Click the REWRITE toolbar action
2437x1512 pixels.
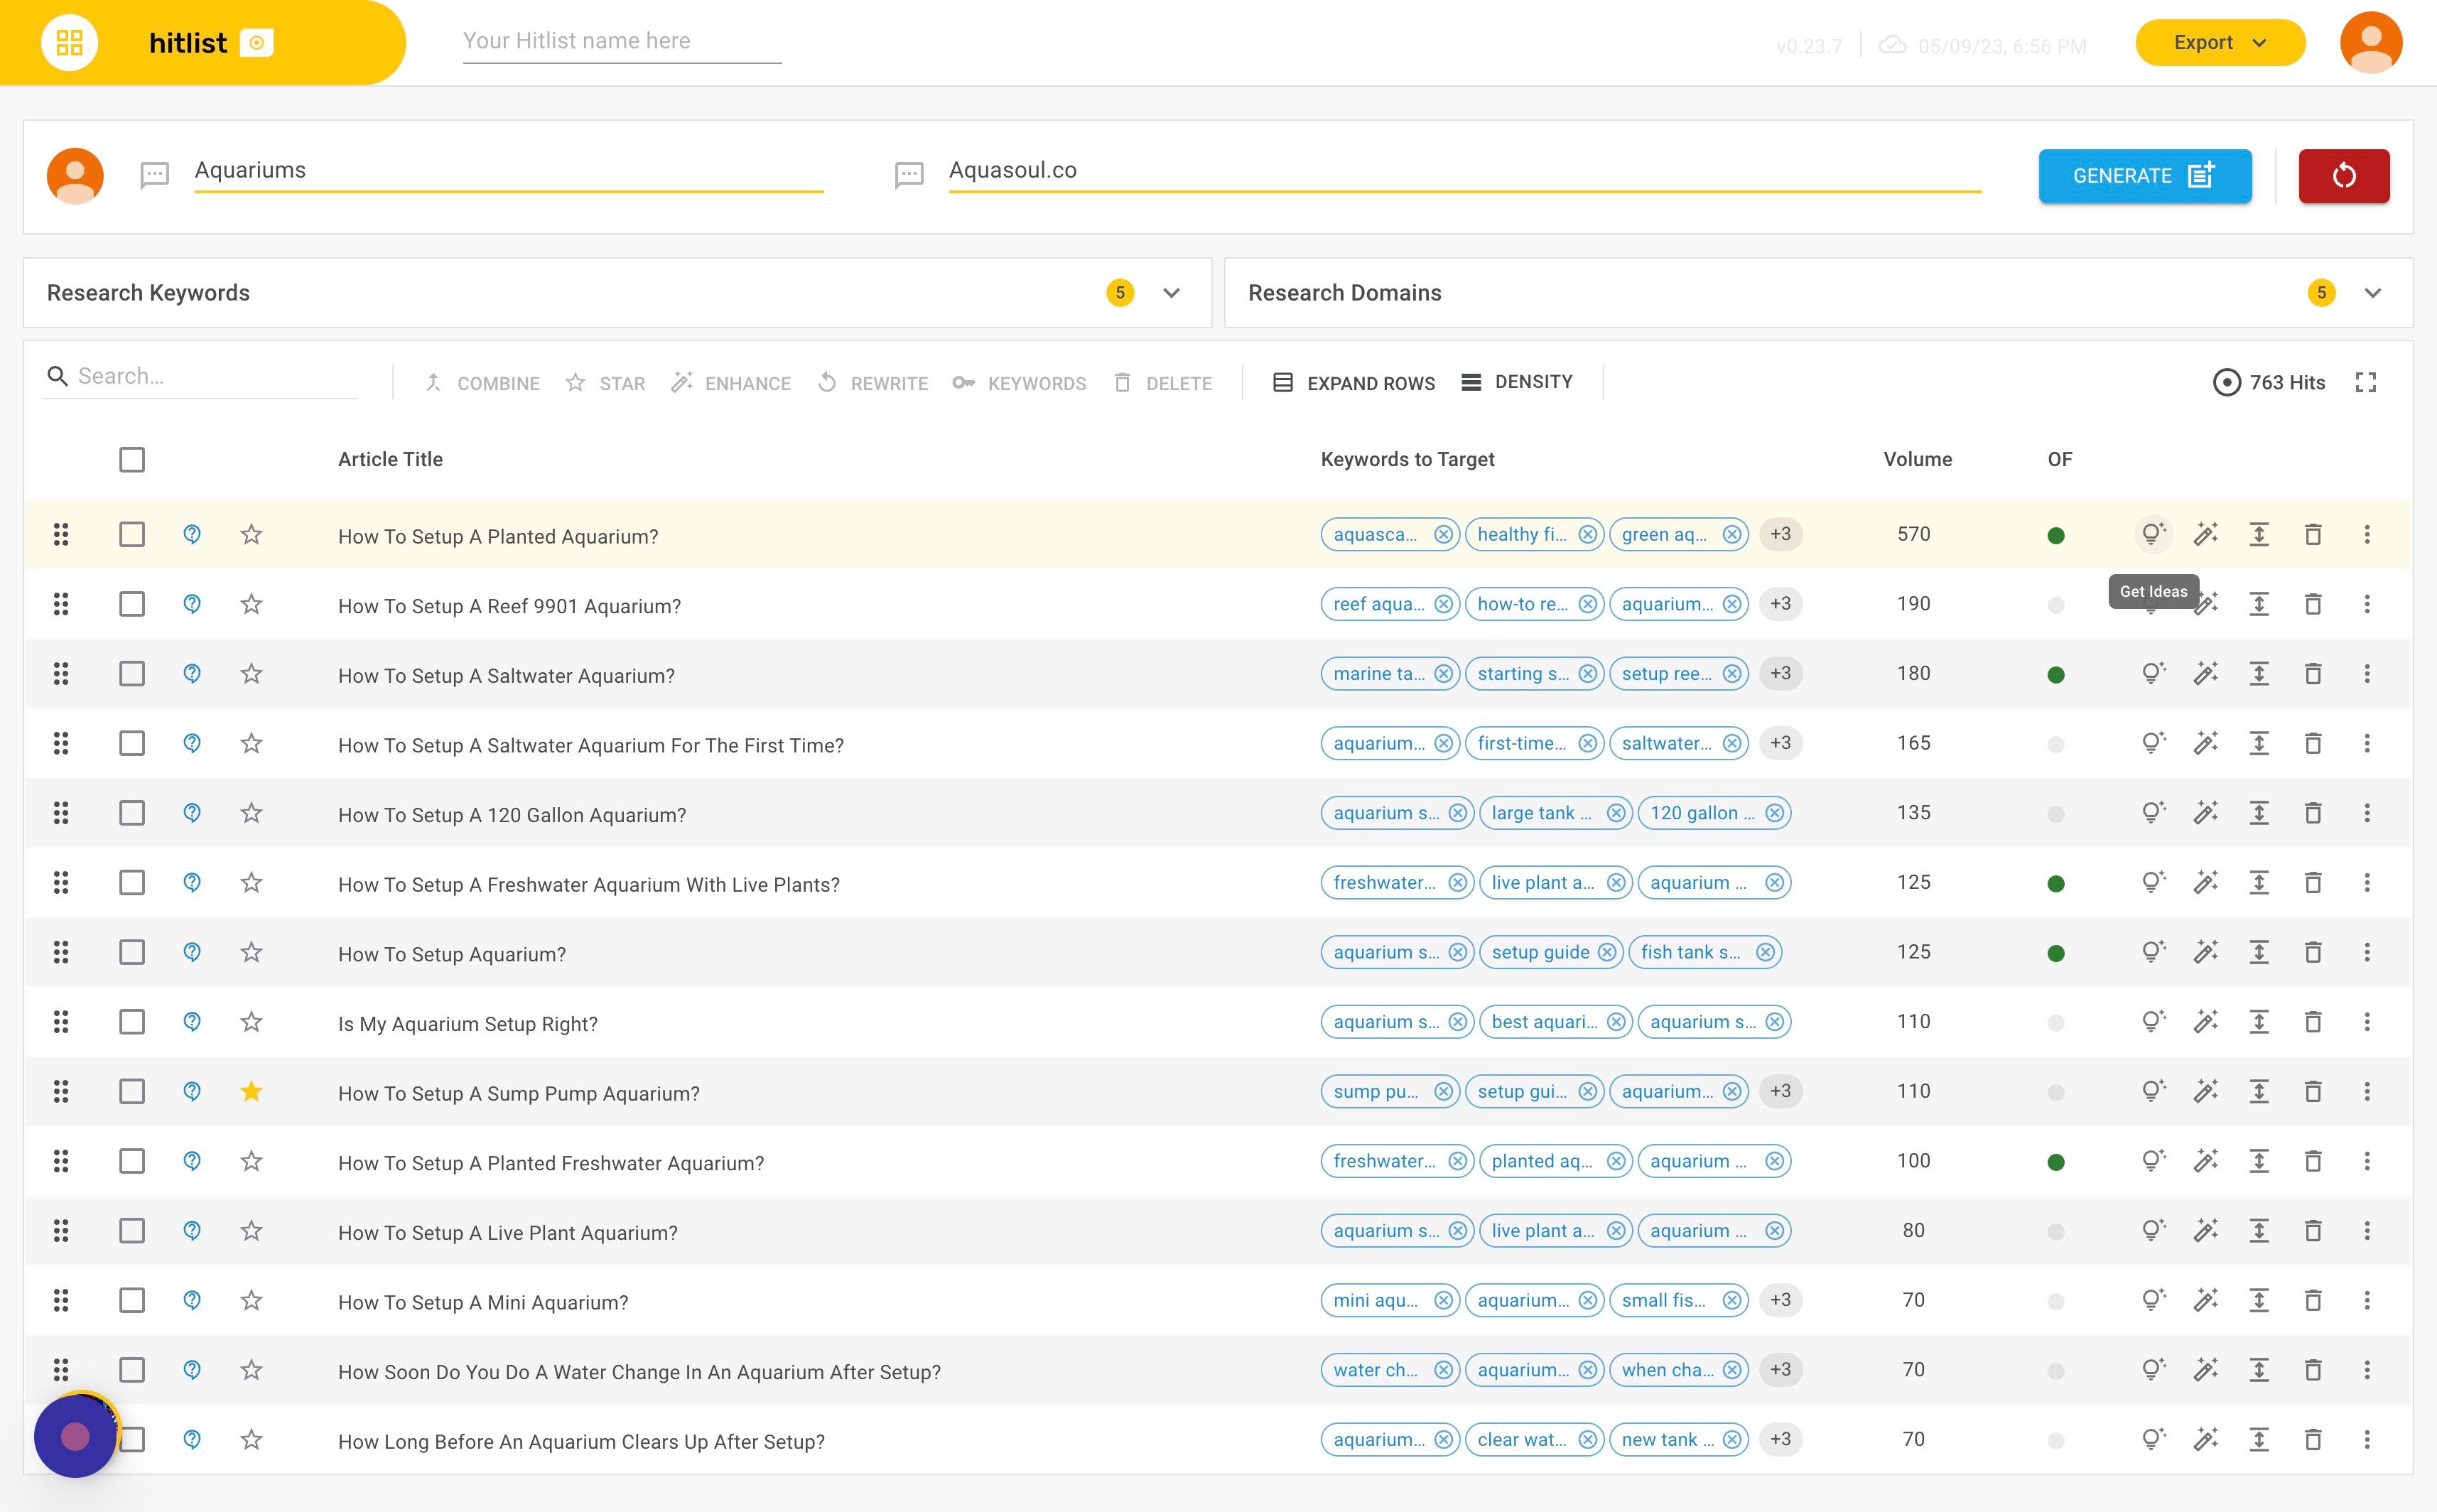coord(873,383)
